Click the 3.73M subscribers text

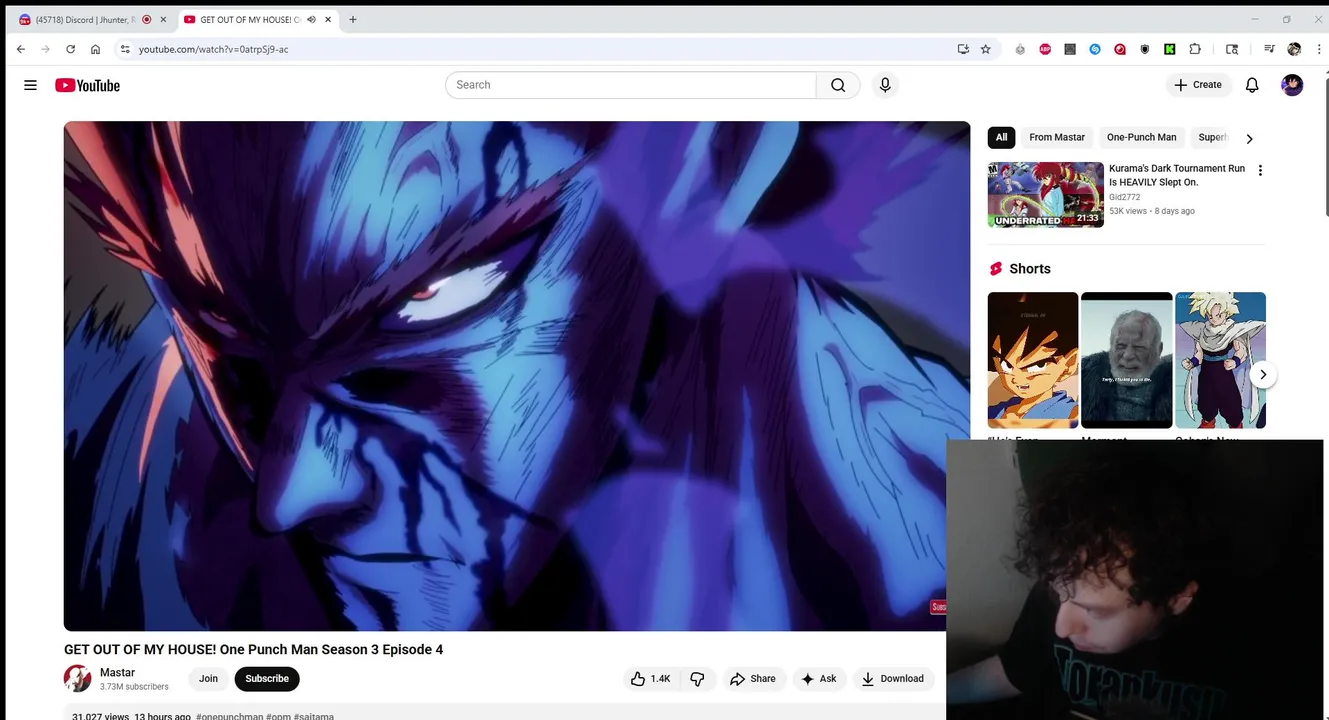[x=134, y=687]
